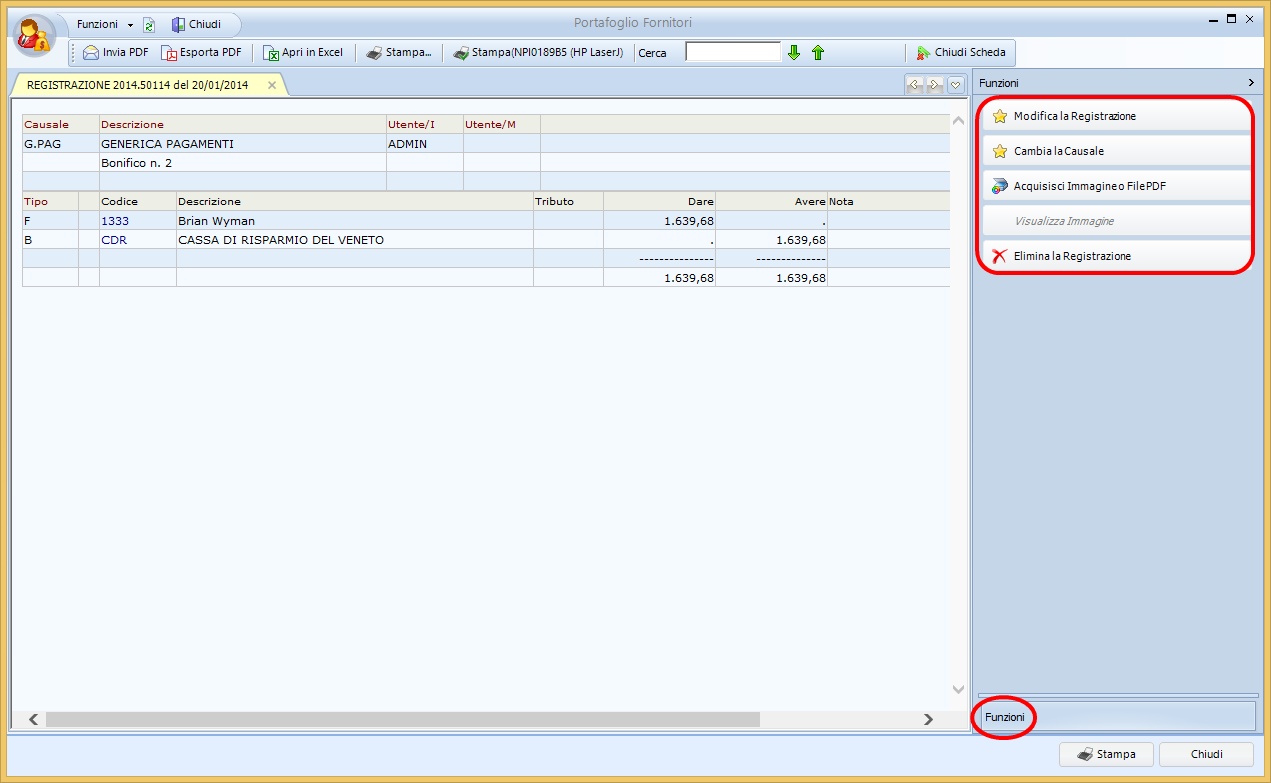1271x783 pixels.
Task: Click the Funzioni tab at panel bottom
Action: [x=1005, y=717]
